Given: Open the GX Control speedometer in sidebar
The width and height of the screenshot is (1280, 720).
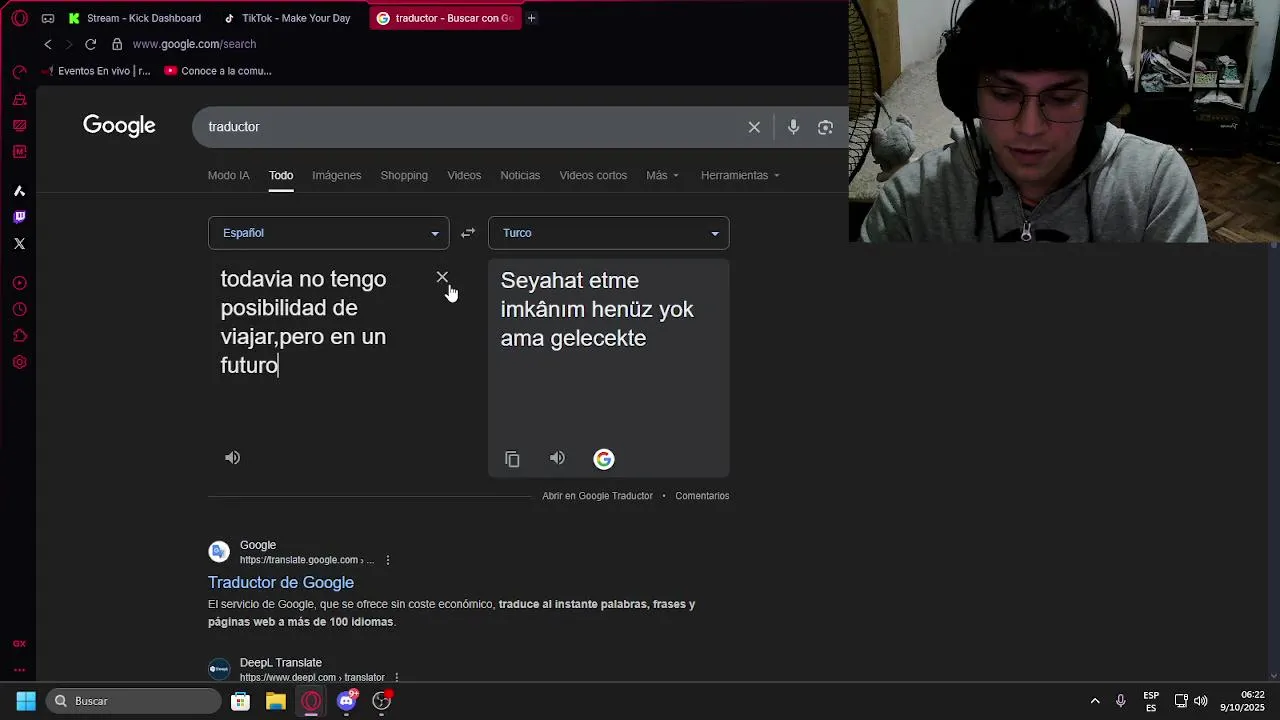Looking at the screenshot, I should click(19, 72).
